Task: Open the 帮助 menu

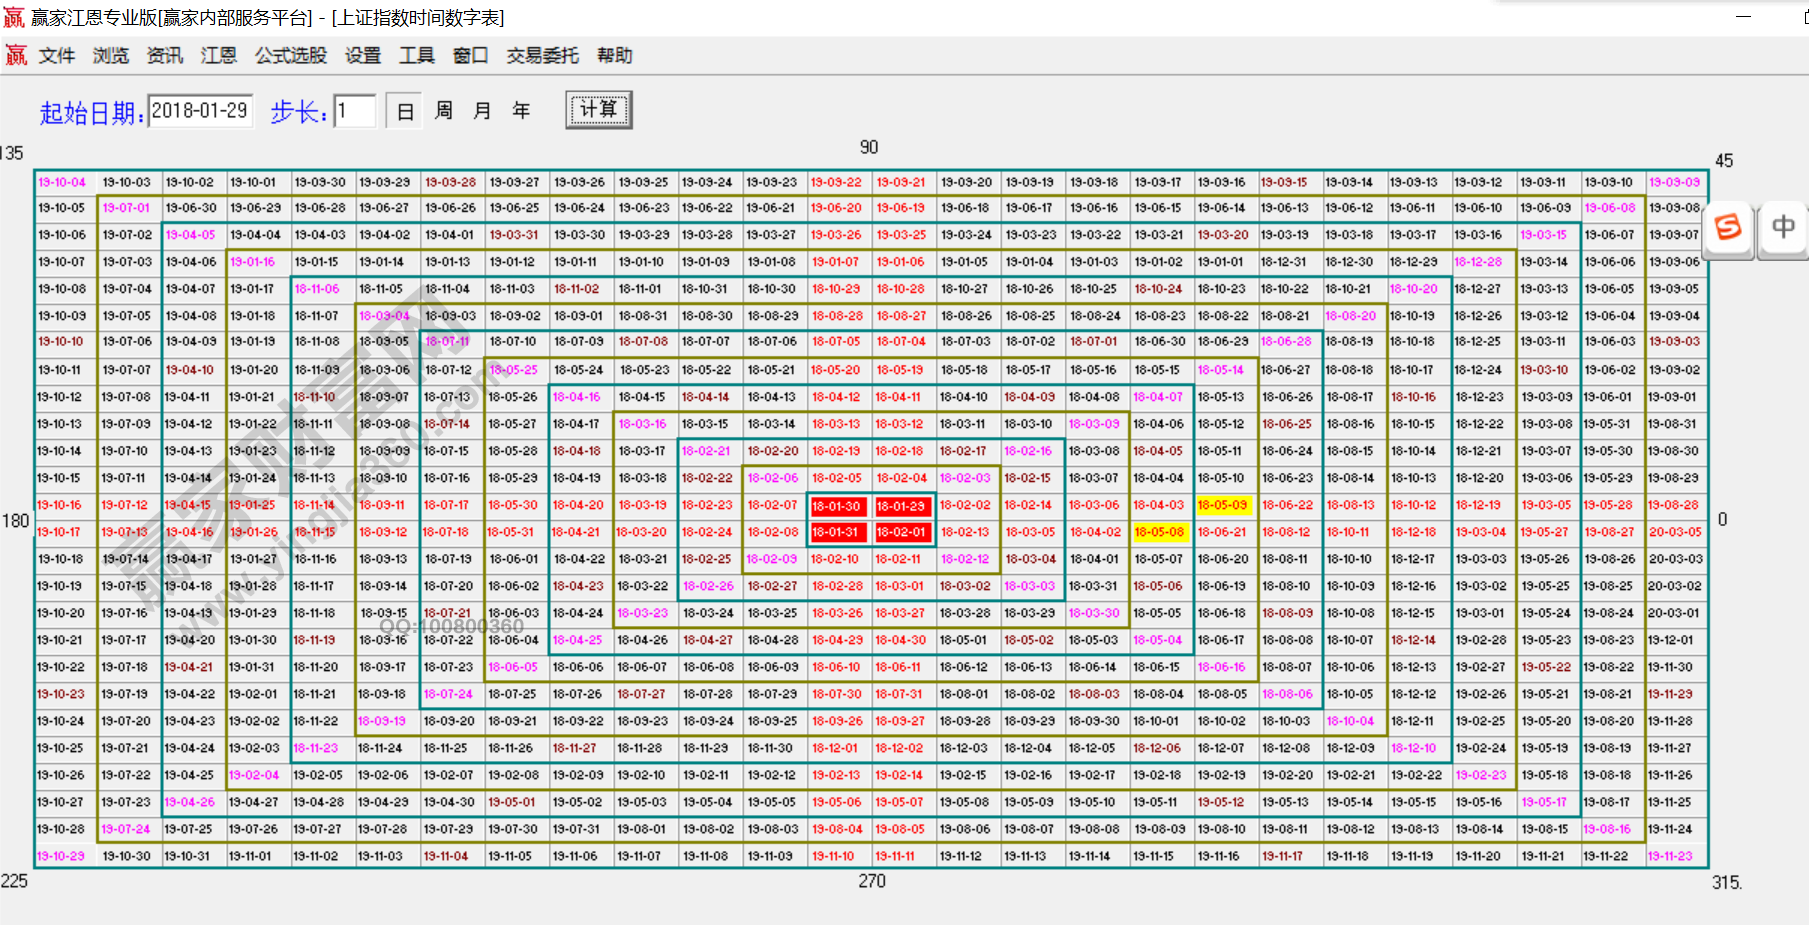Action: pos(614,56)
